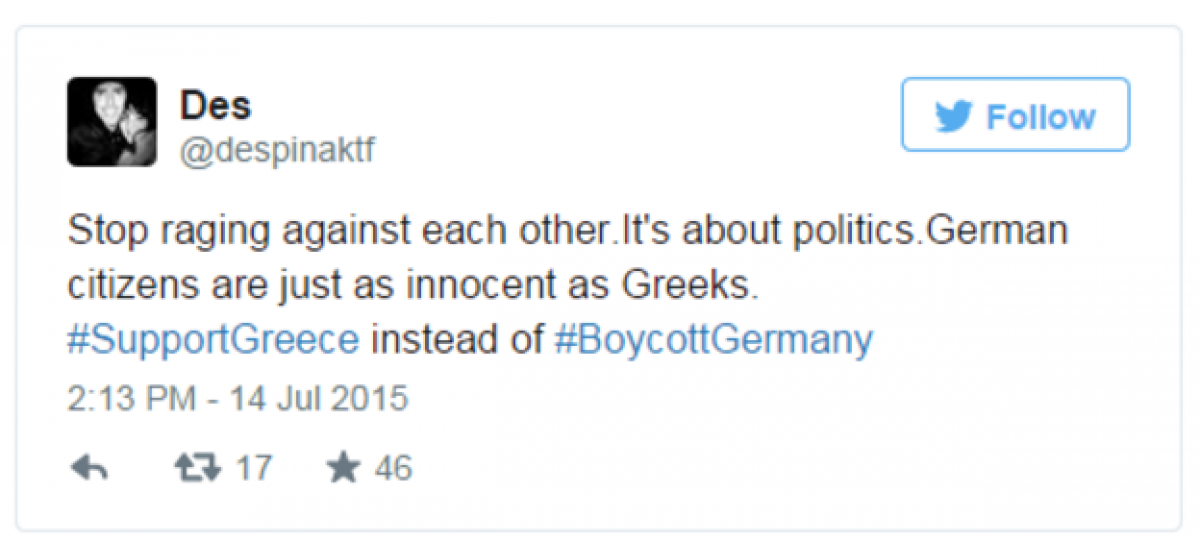
Task: Click the favorites count 46
Action: click(393, 468)
